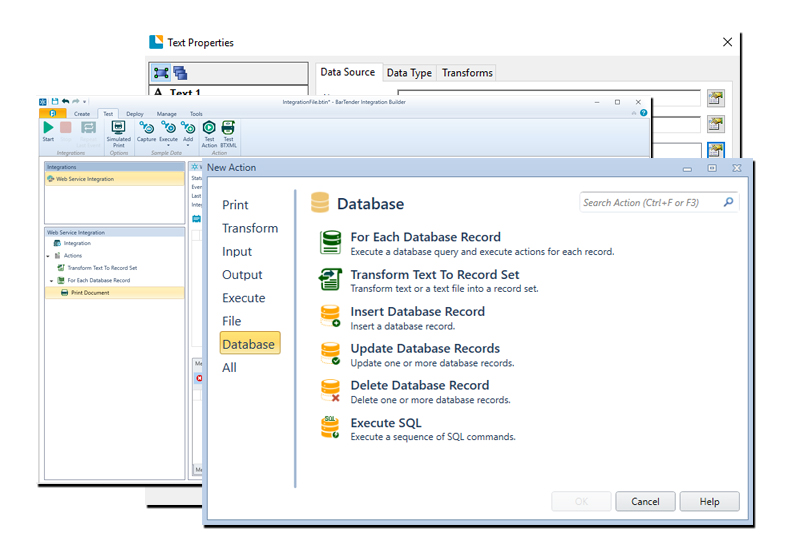Screen dimensions: 800x552
Task: Collapse the Actions tree node
Action: 48,256
